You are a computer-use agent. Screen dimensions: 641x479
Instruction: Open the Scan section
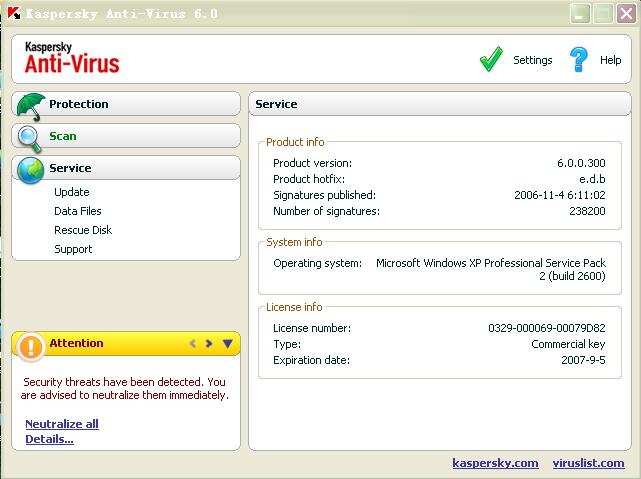coord(126,136)
